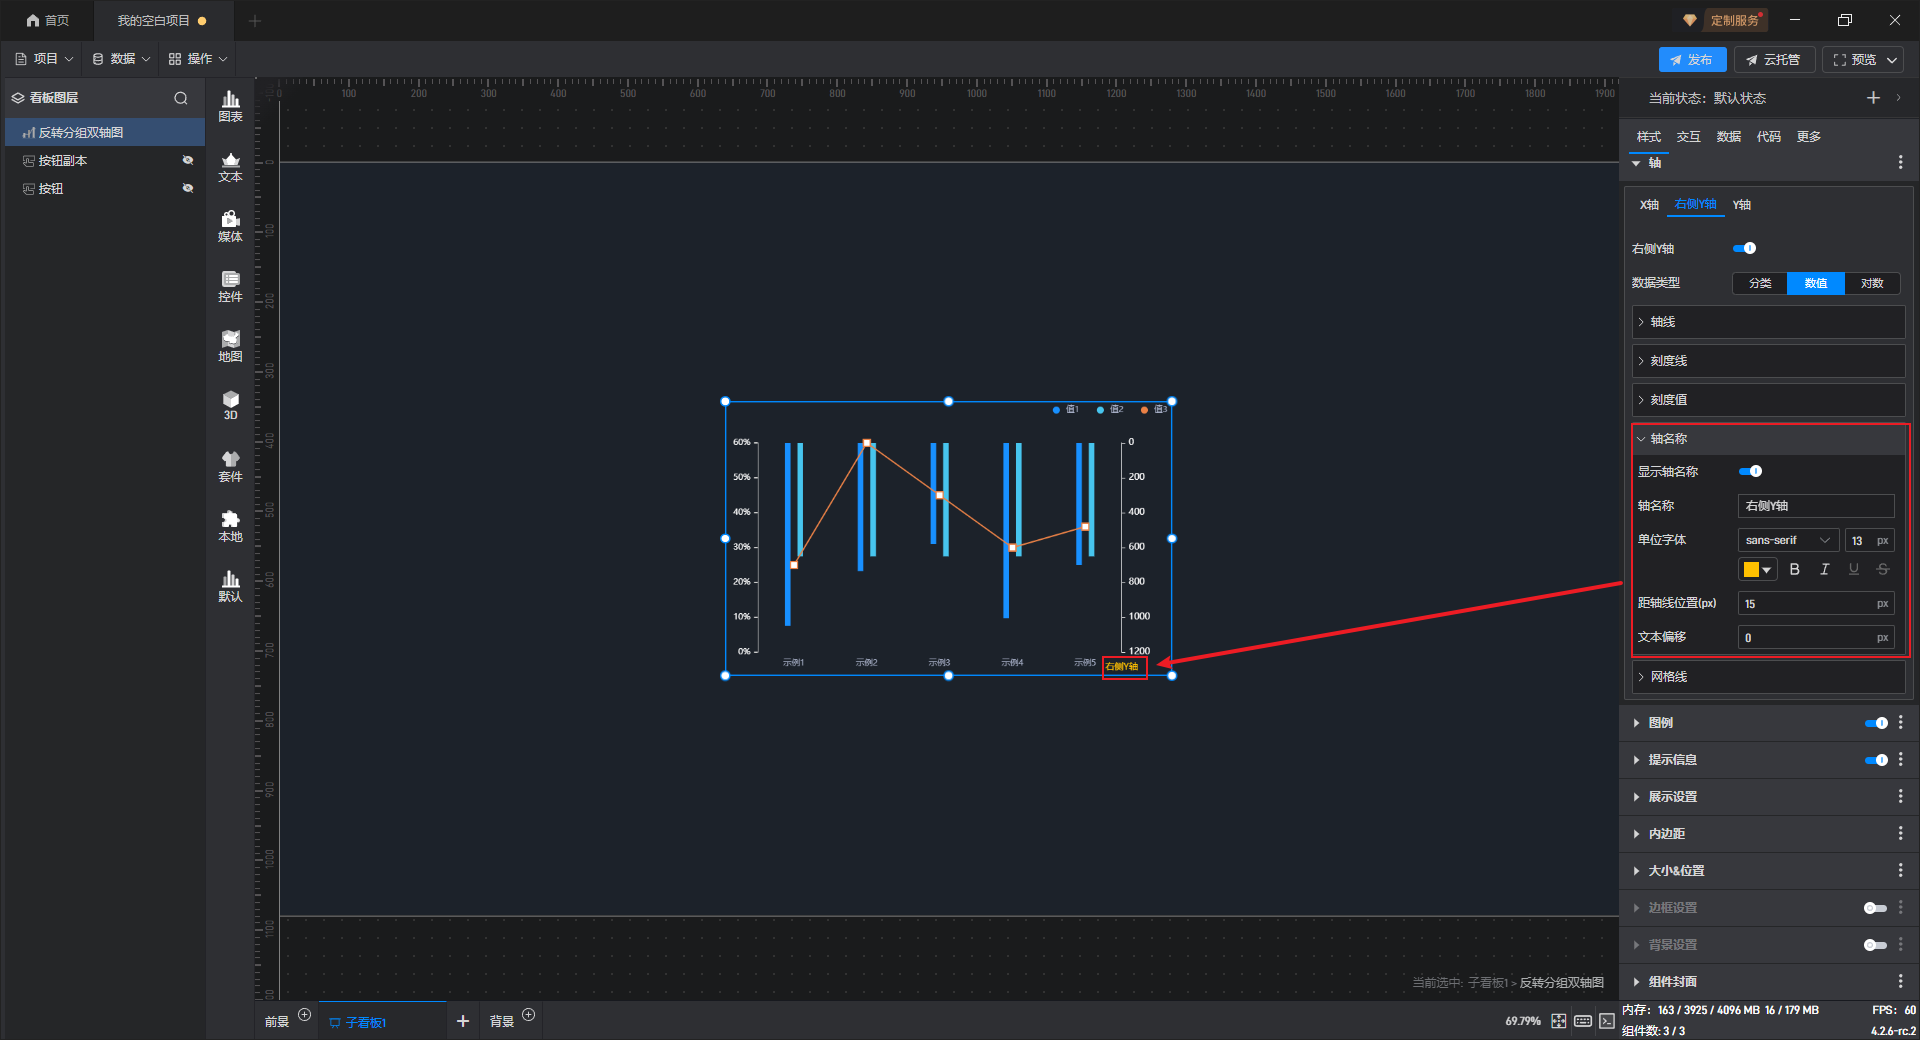Open the 默认 default components panel

coord(230,586)
